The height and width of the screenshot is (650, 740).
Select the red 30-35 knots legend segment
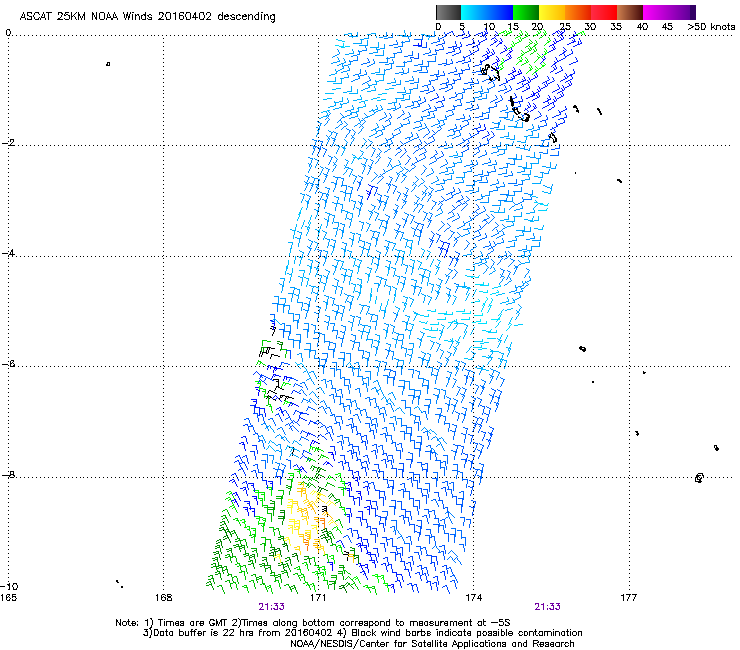pos(604,12)
